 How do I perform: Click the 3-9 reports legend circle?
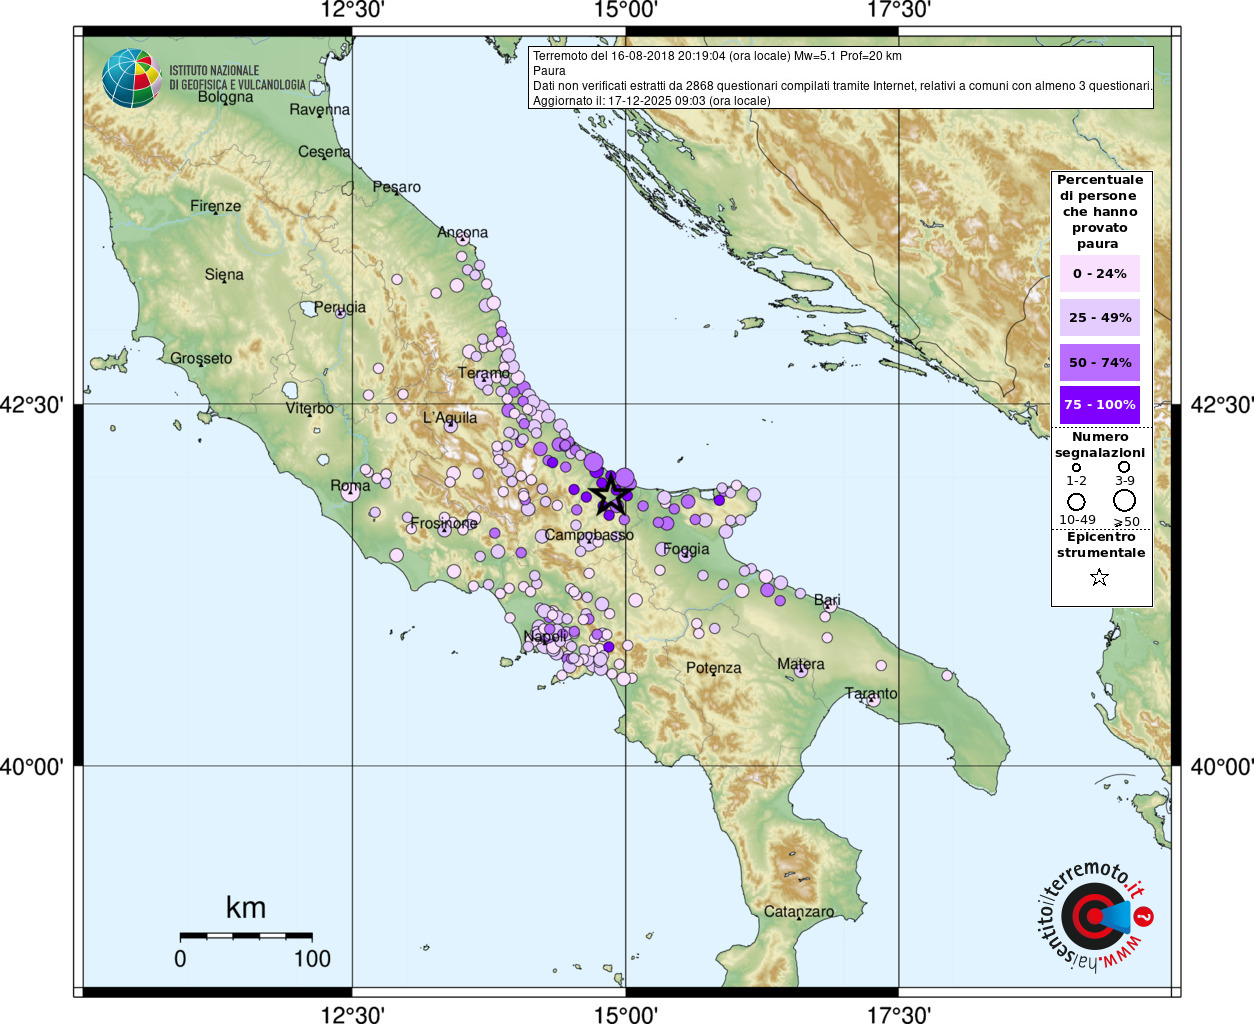[x=1124, y=467]
